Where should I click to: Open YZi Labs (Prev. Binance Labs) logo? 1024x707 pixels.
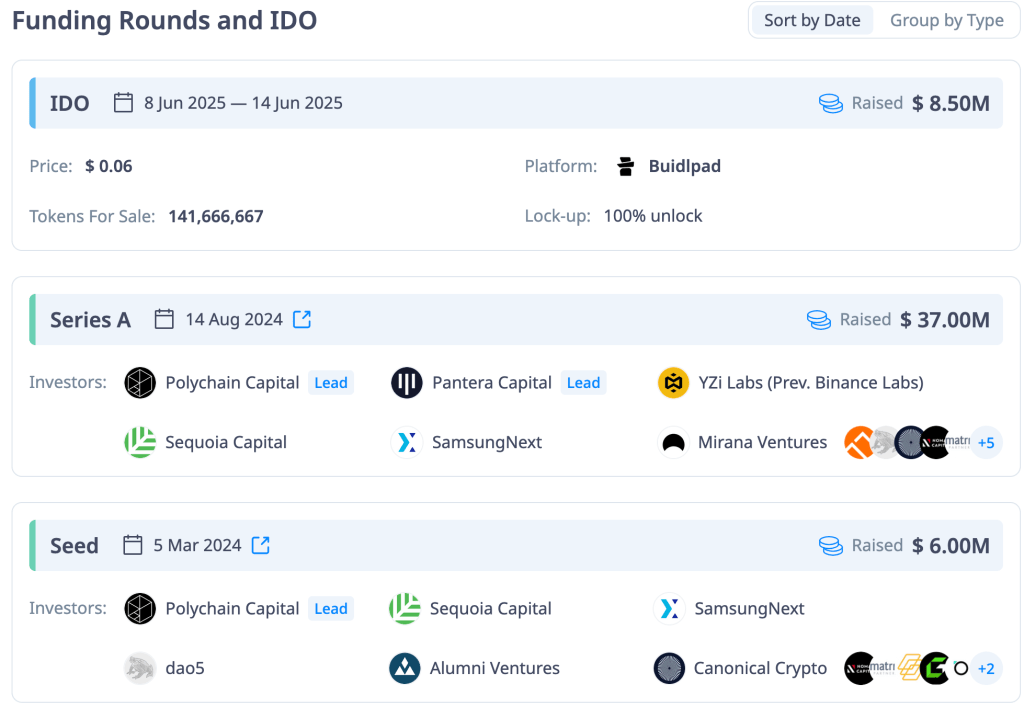pos(673,382)
